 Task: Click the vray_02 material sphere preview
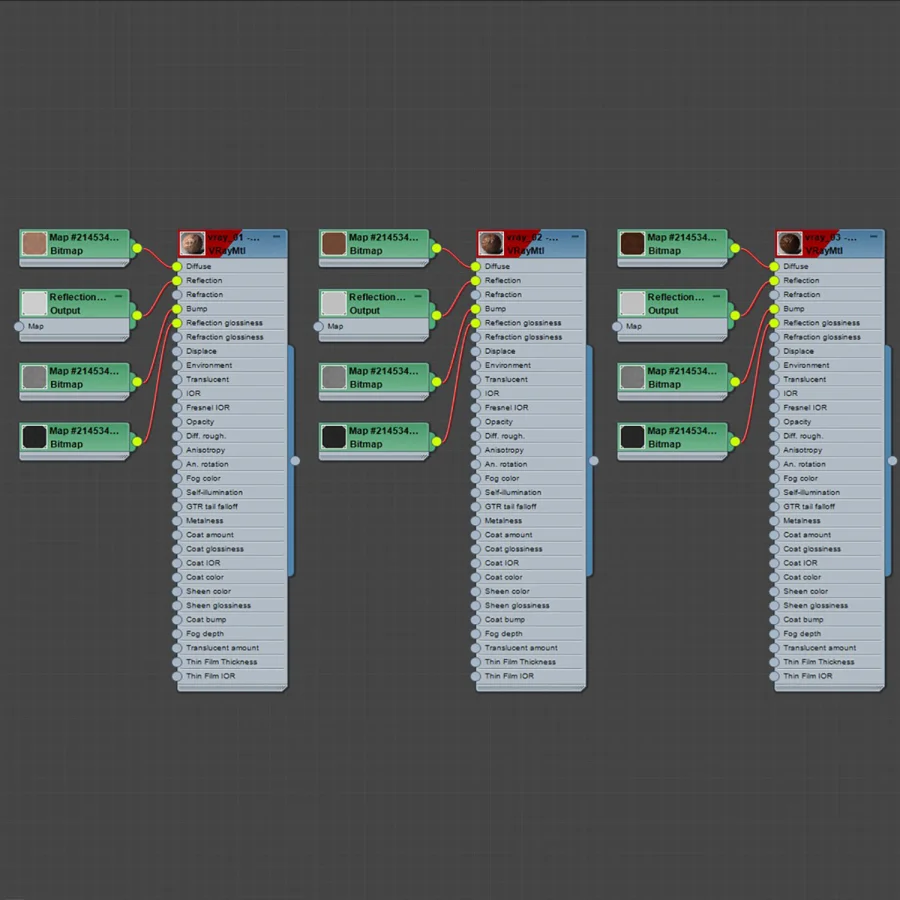click(x=491, y=243)
